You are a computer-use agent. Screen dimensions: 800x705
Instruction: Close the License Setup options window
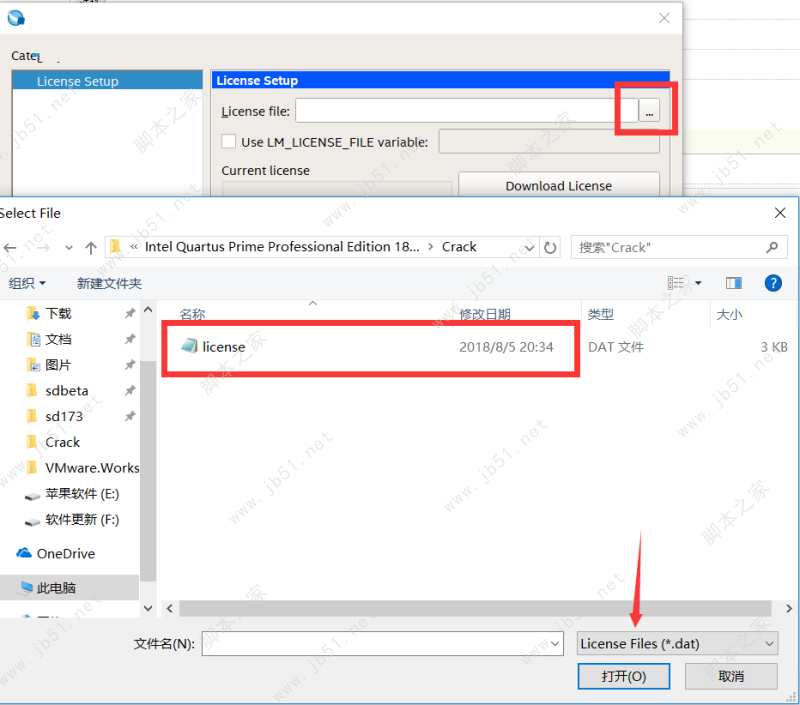pyautogui.click(x=664, y=18)
